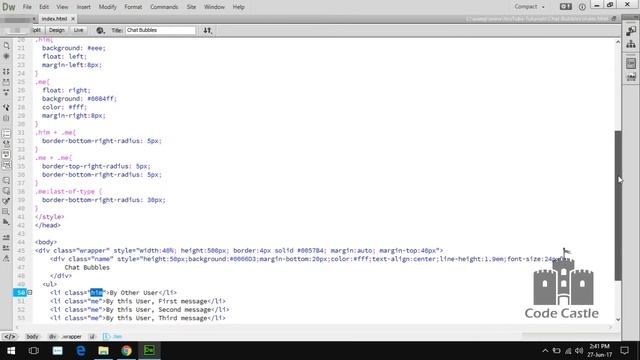The width and height of the screenshot is (640, 360).
Task: Show the Code Navigator
Action: 6,56
